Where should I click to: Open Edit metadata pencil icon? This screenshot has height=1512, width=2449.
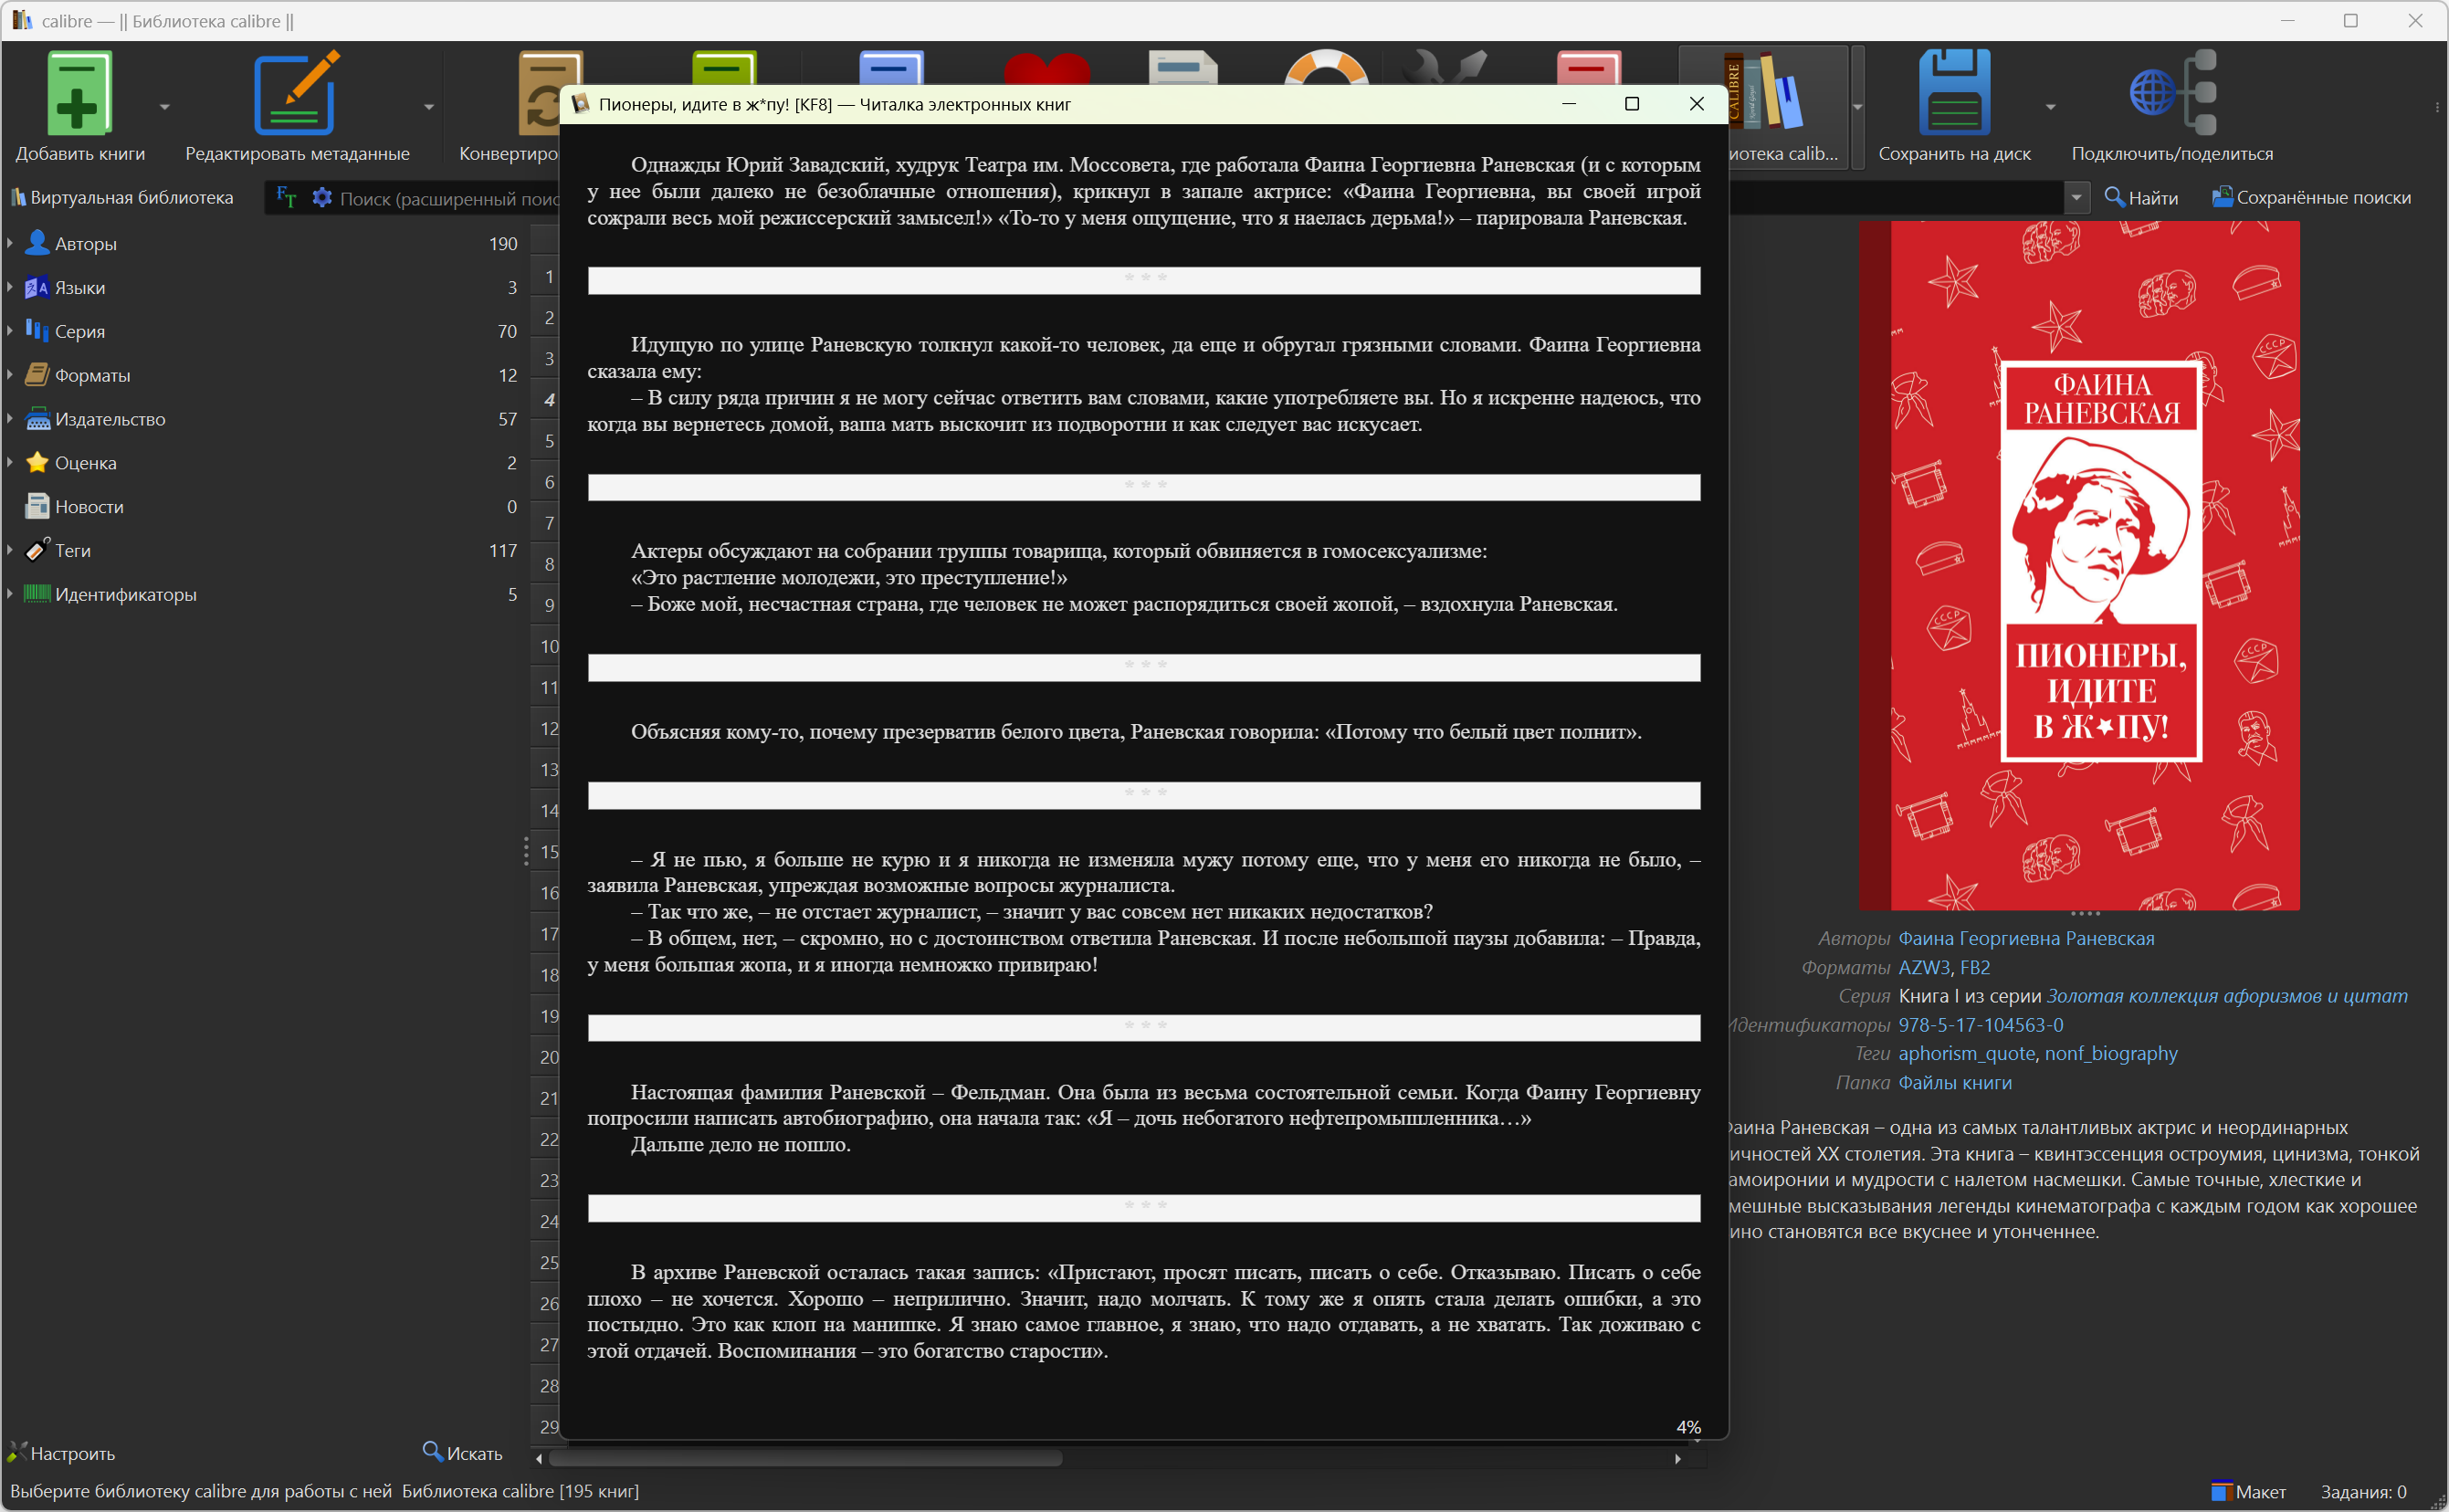(x=296, y=93)
